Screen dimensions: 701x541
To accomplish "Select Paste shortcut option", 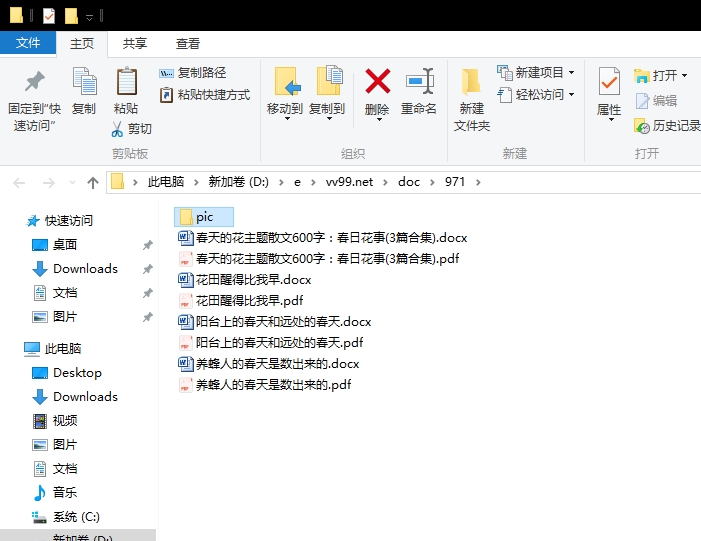I will [205, 95].
